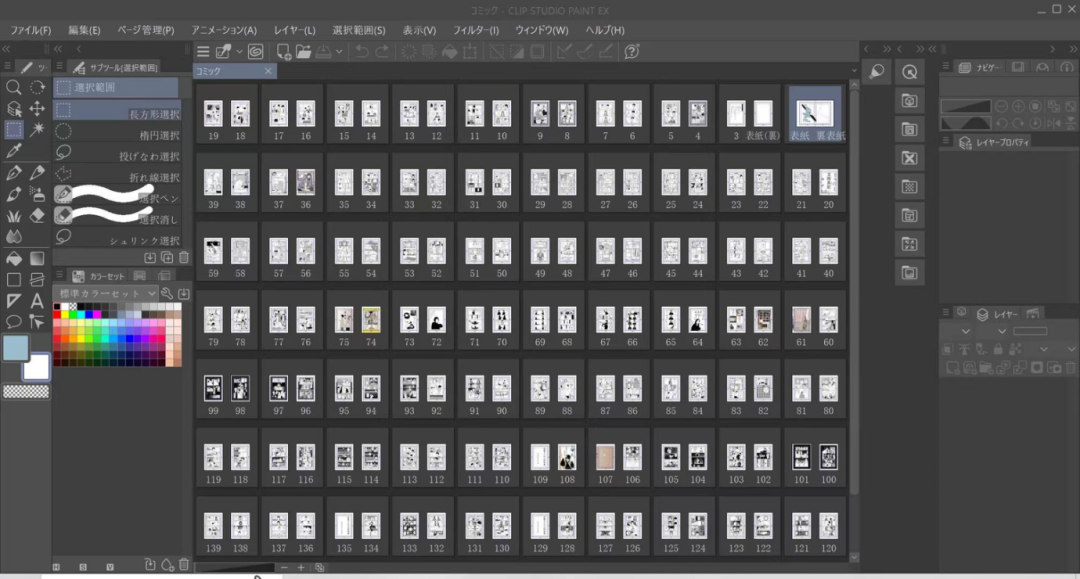Click the page manager zoom out minus button
Image resolution: width=1080 pixels, height=579 pixels.
(x=284, y=567)
